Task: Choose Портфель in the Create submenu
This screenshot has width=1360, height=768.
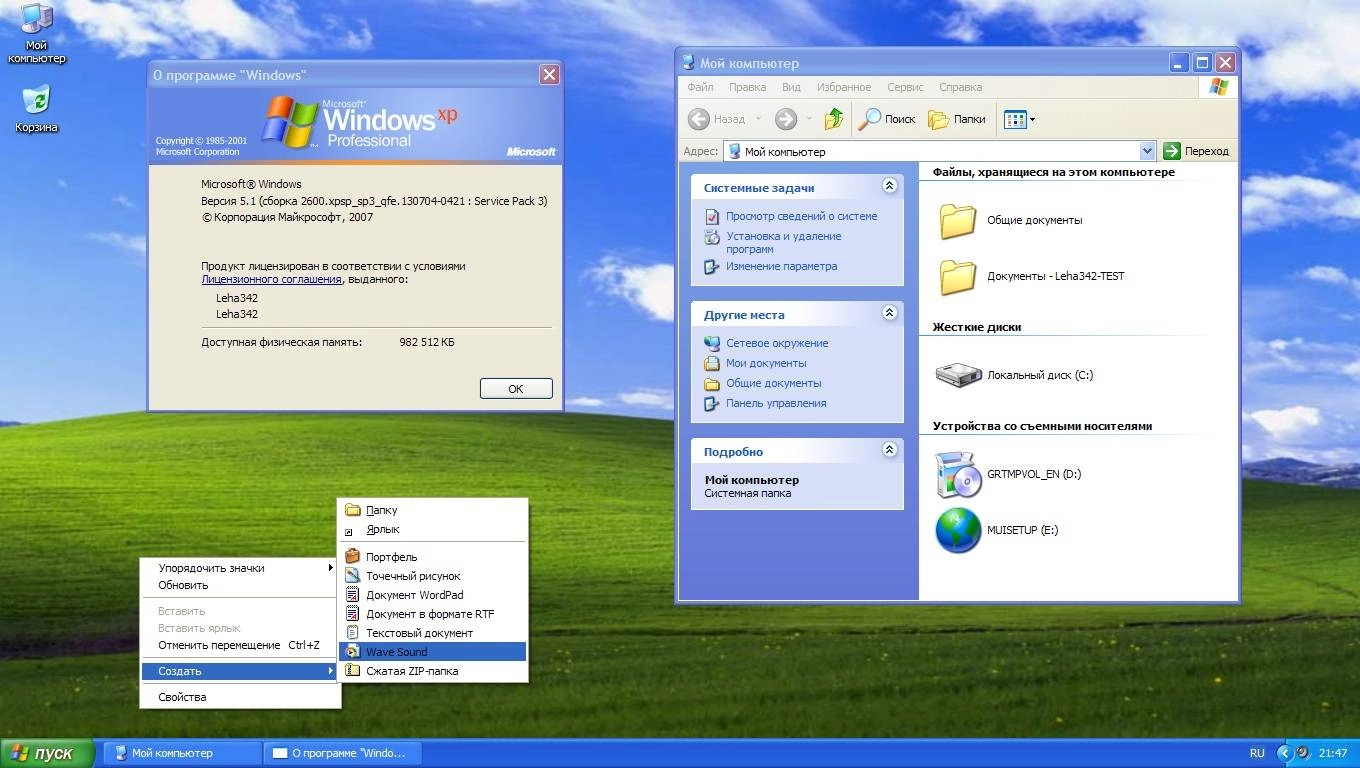Action: 432,557
